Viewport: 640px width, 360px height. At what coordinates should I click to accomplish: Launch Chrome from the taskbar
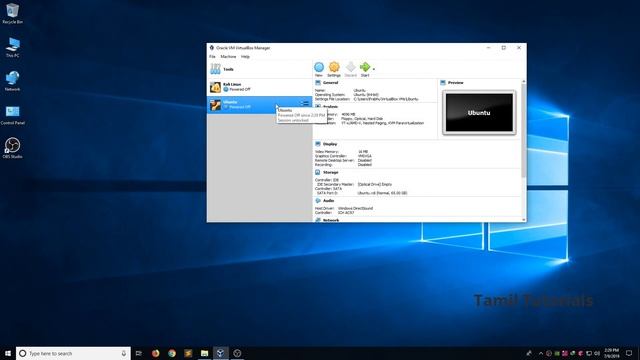tap(172, 353)
